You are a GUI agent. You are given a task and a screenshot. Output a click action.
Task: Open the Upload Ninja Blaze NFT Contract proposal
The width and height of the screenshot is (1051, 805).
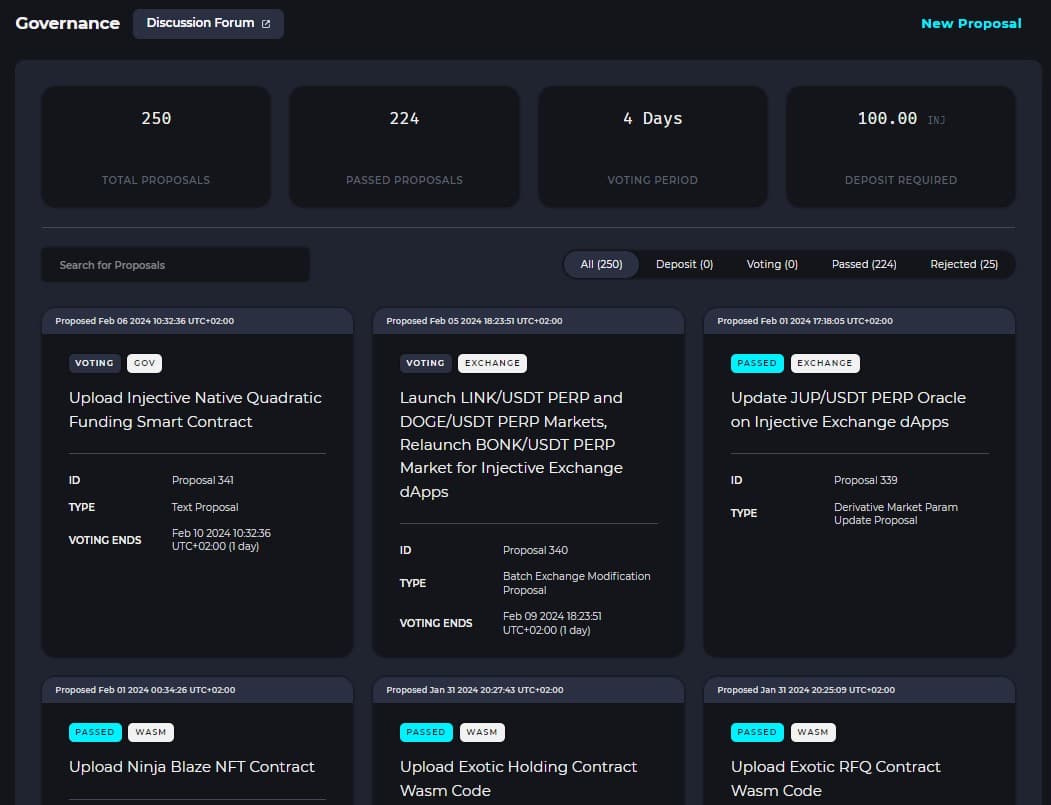pyautogui.click(x=192, y=766)
